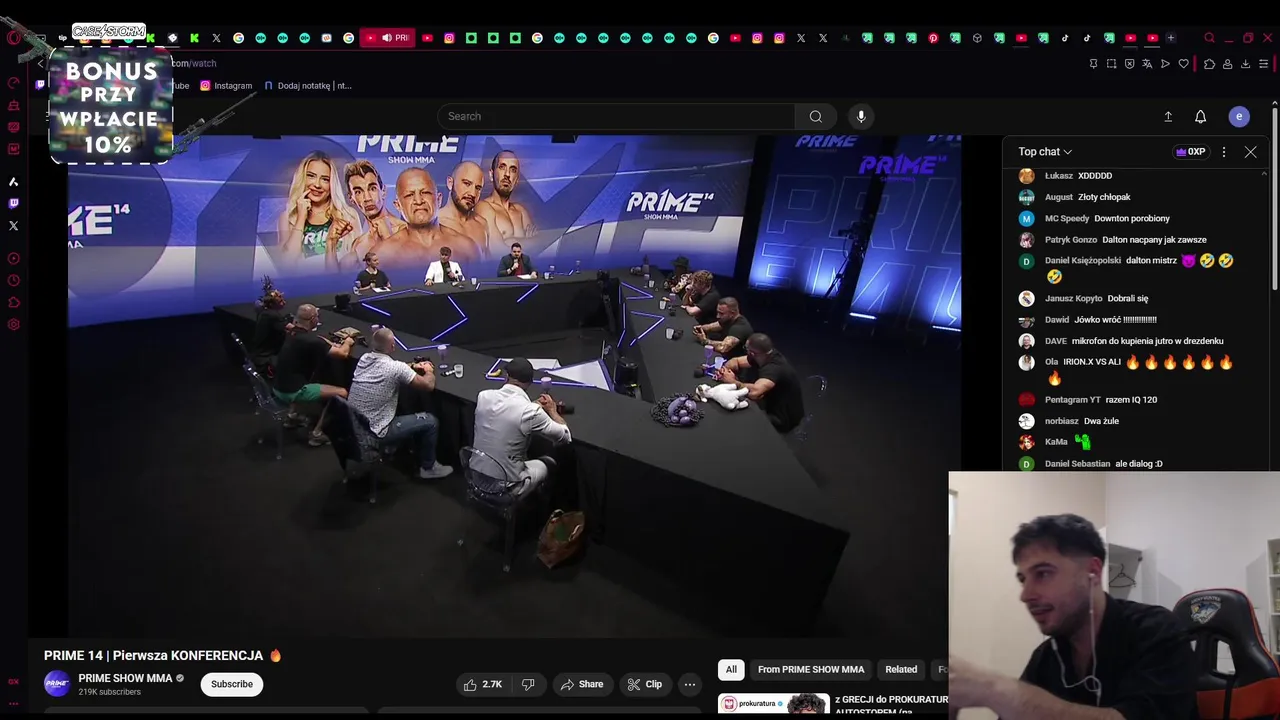Image resolution: width=1280 pixels, height=720 pixels.
Task: Open the translate page icon
Action: 1147,64
